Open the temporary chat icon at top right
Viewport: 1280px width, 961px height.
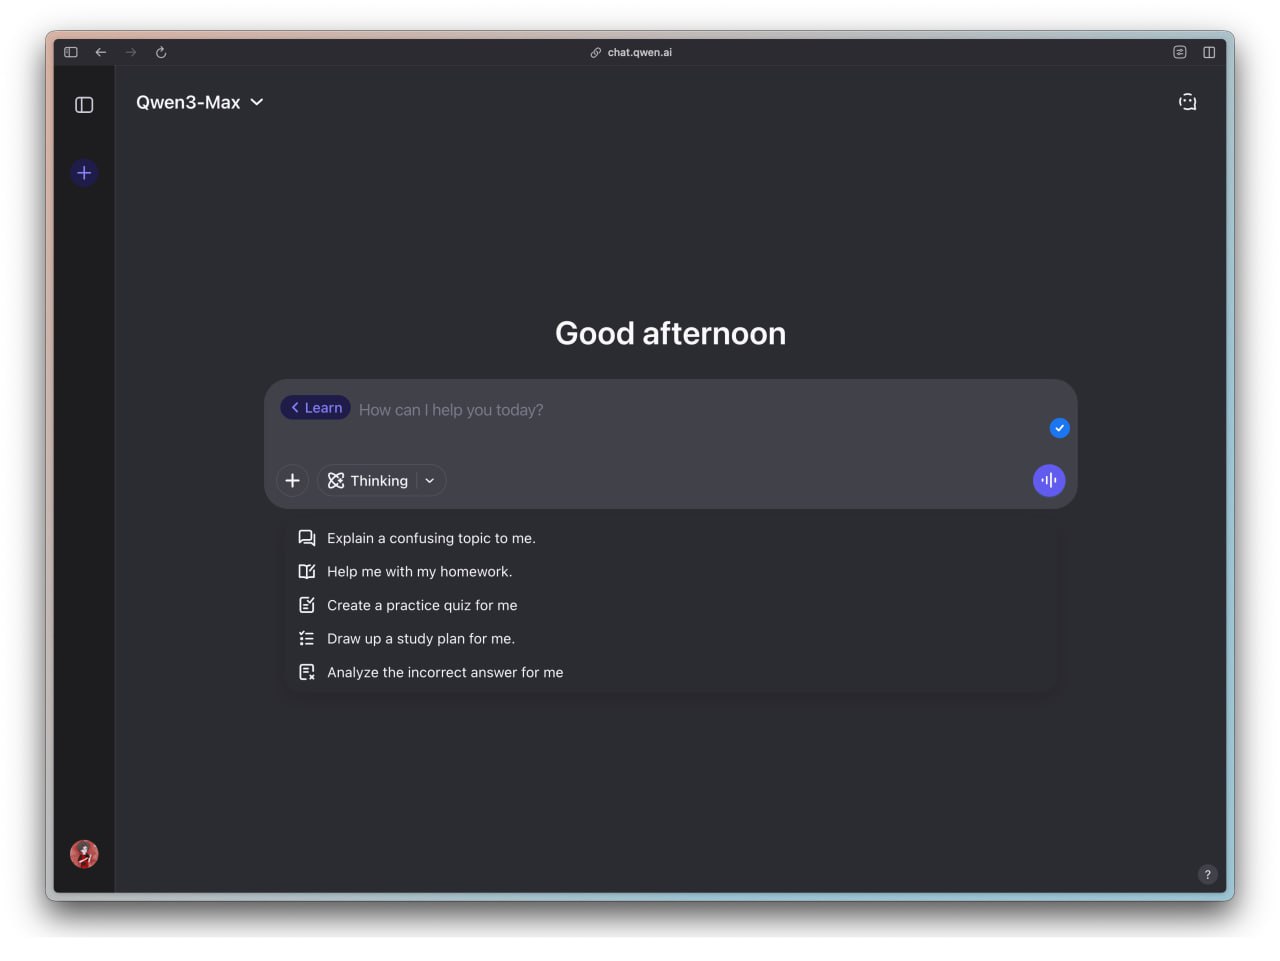pos(1187,102)
